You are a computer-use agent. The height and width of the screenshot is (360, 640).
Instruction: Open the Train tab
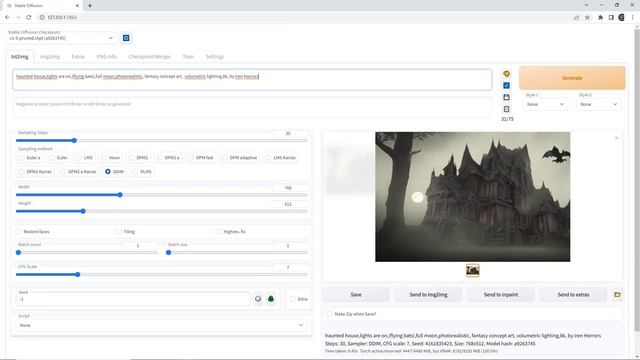click(188, 57)
